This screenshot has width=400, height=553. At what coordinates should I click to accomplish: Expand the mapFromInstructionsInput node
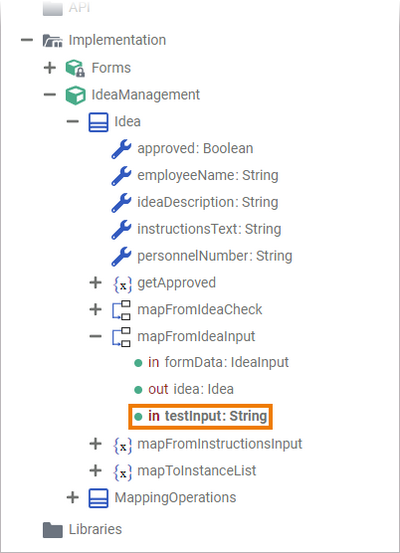pyautogui.click(x=95, y=444)
